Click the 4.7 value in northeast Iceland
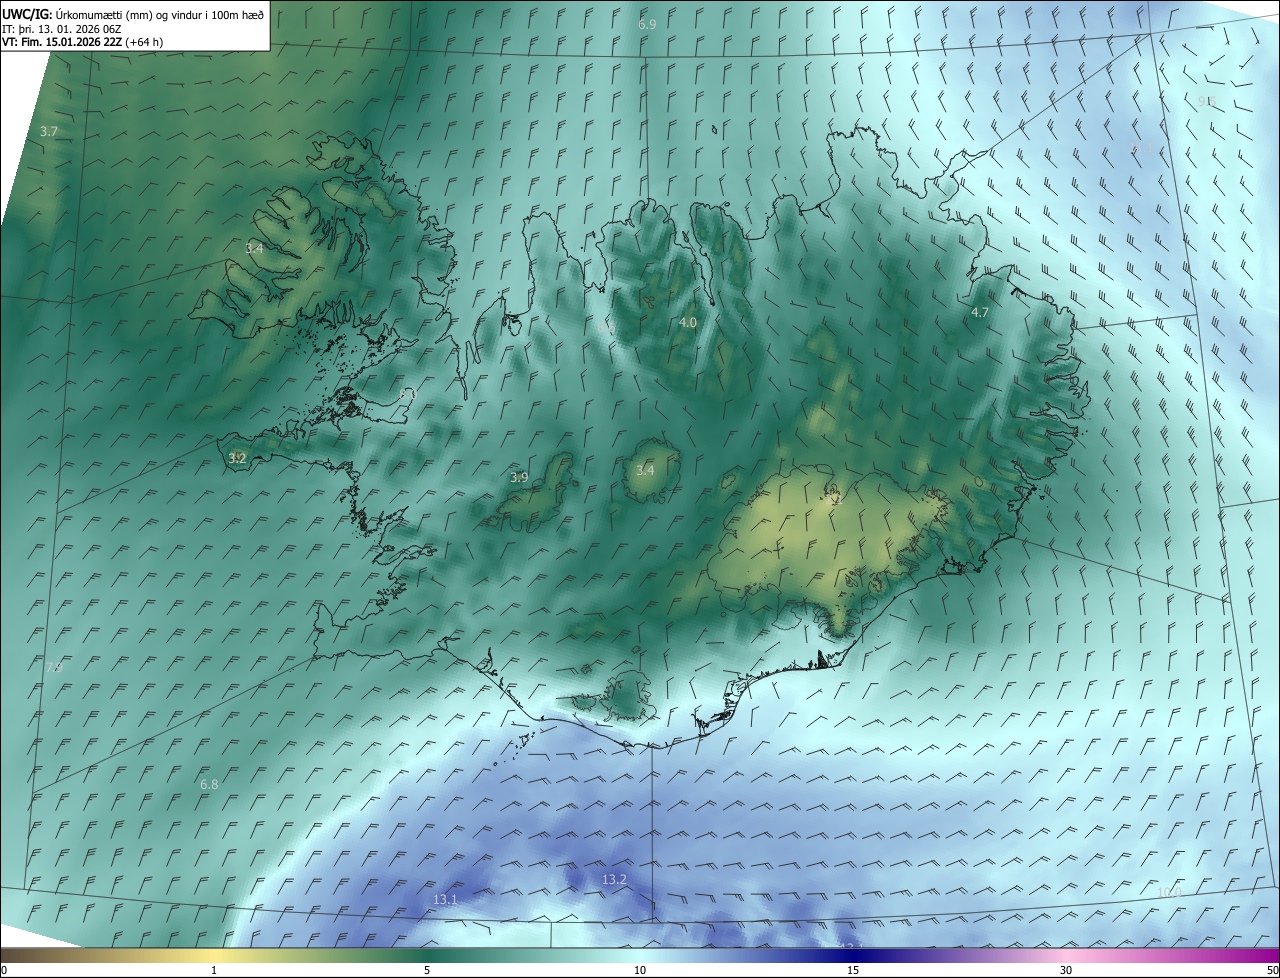Viewport: 1280px width, 978px height. (x=980, y=313)
